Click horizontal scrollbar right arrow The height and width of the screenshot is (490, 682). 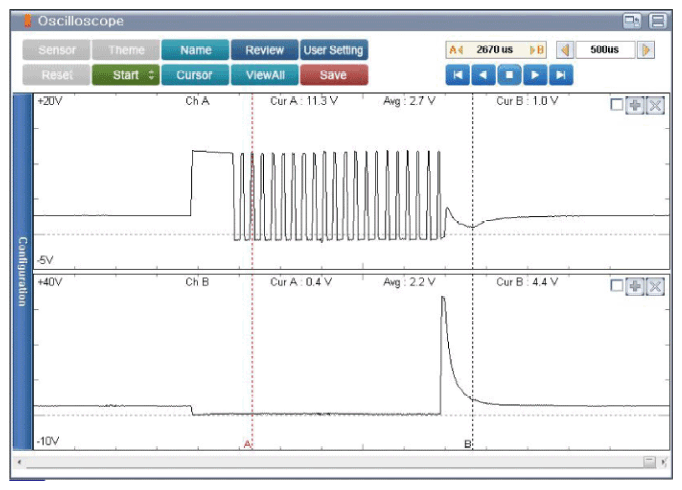tap(664, 462)
